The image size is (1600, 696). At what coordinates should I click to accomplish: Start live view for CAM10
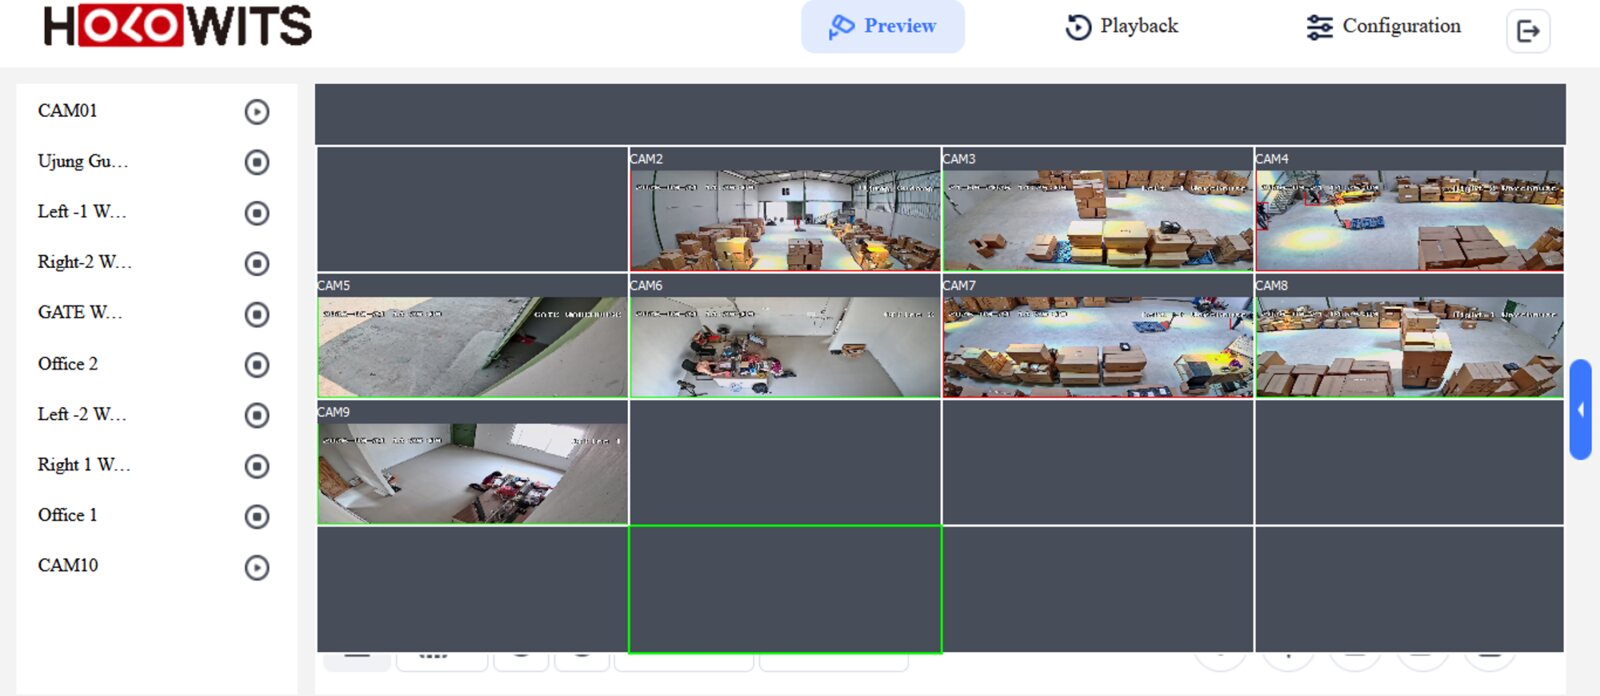tap(257, 567)
